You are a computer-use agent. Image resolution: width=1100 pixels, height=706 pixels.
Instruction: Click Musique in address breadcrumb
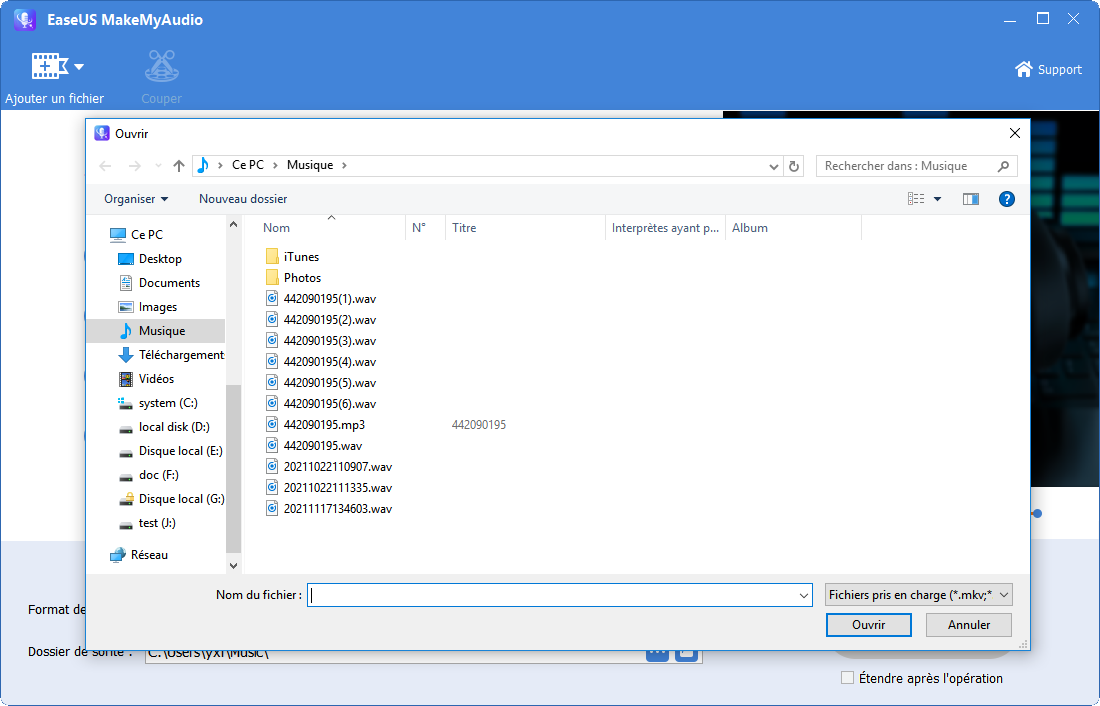click(310, 166)
